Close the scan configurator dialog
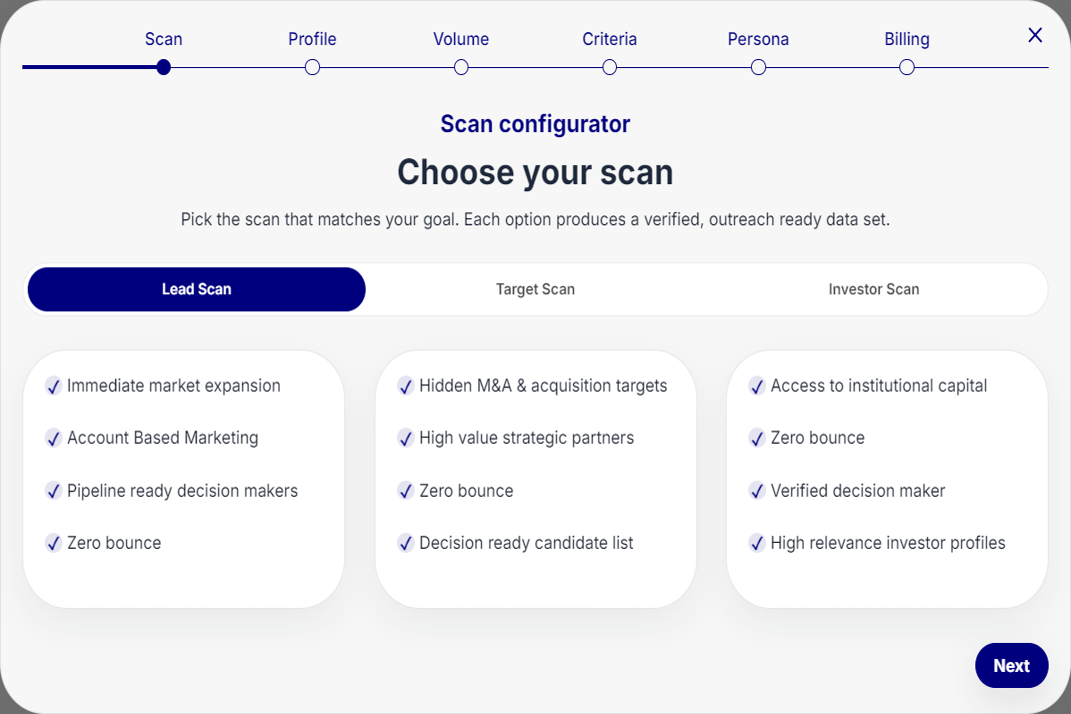 pos(1035,36)
